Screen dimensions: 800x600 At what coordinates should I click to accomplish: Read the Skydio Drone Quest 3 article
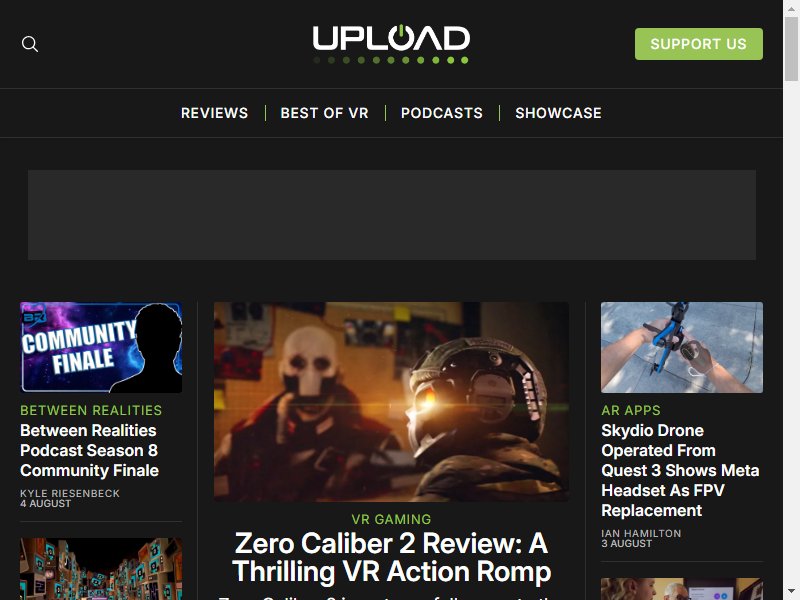coord(680,470)
